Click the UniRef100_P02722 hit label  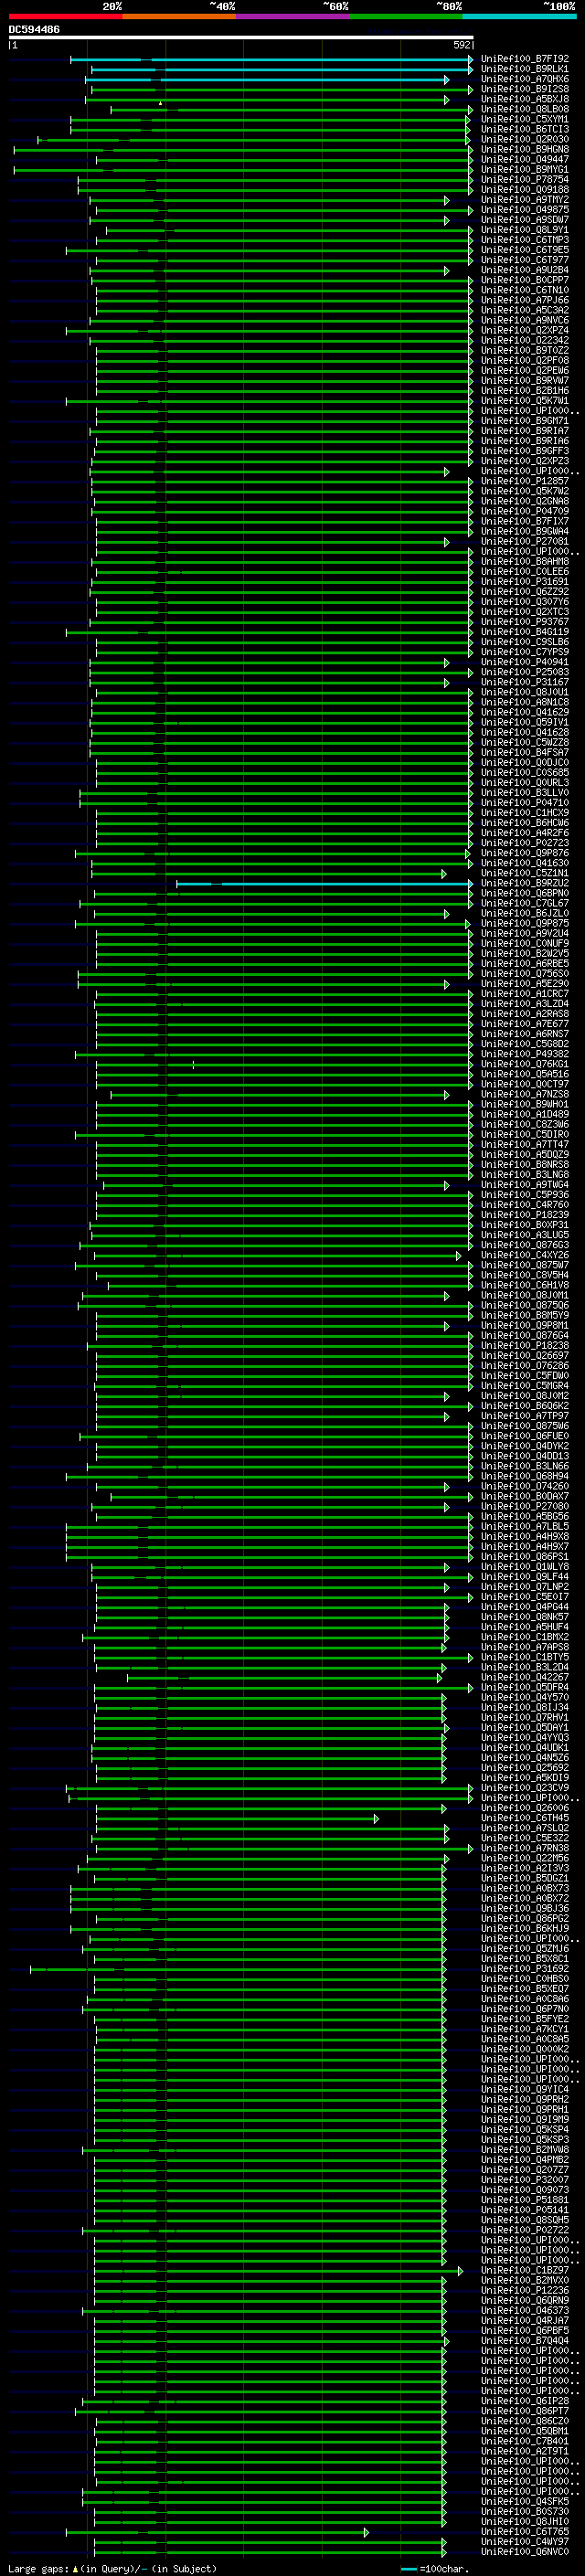(525, 2230)
